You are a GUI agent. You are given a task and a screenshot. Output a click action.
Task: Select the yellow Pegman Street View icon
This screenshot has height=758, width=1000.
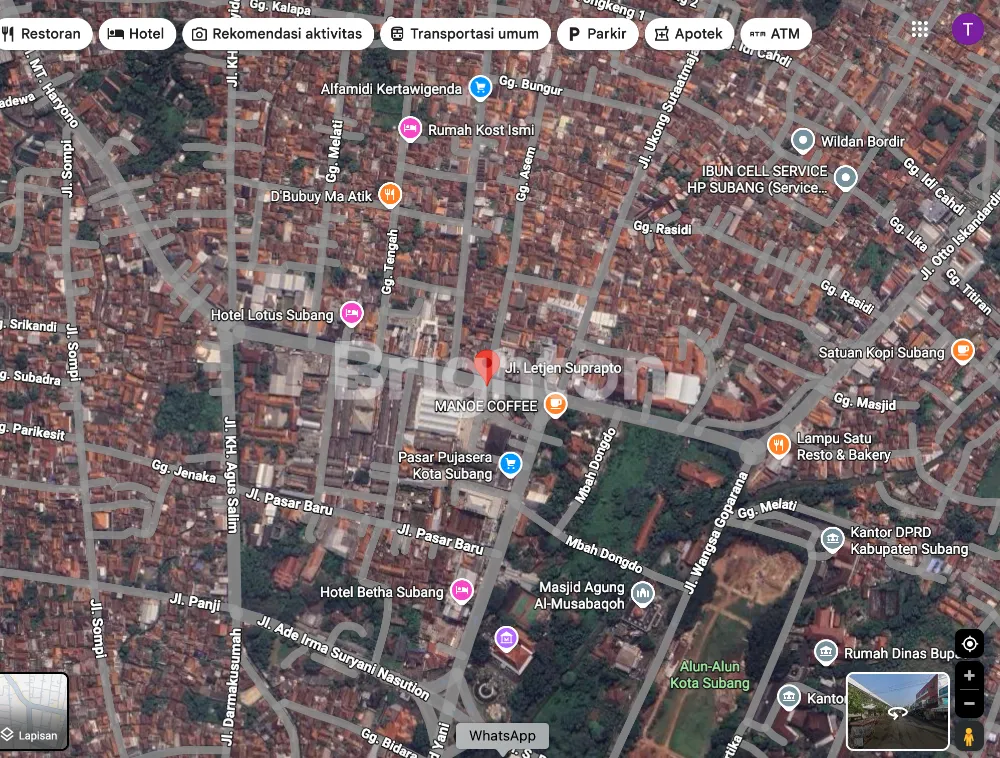pyautogui.click(x=968, y=737)
